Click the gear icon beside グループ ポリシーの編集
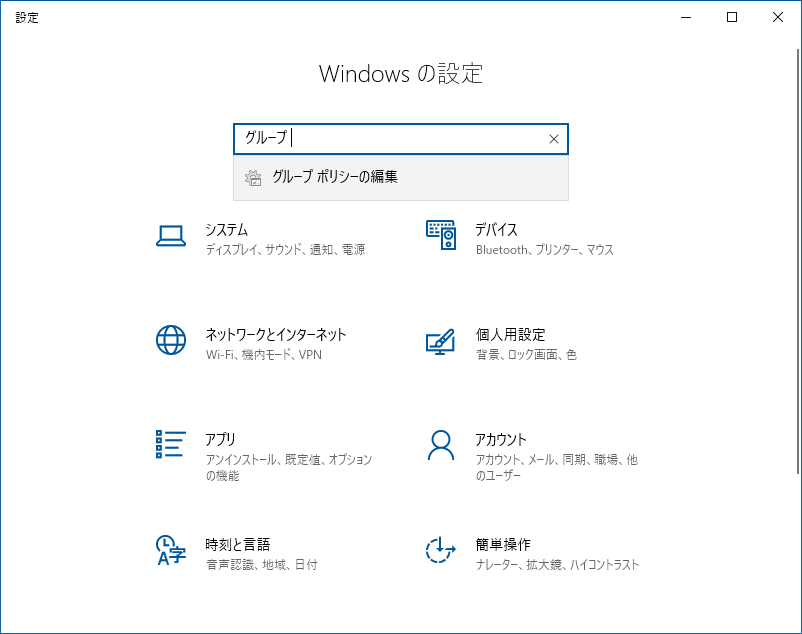Image resolution: width=802 pixels, height=634 pixels. tap(251, 178)
